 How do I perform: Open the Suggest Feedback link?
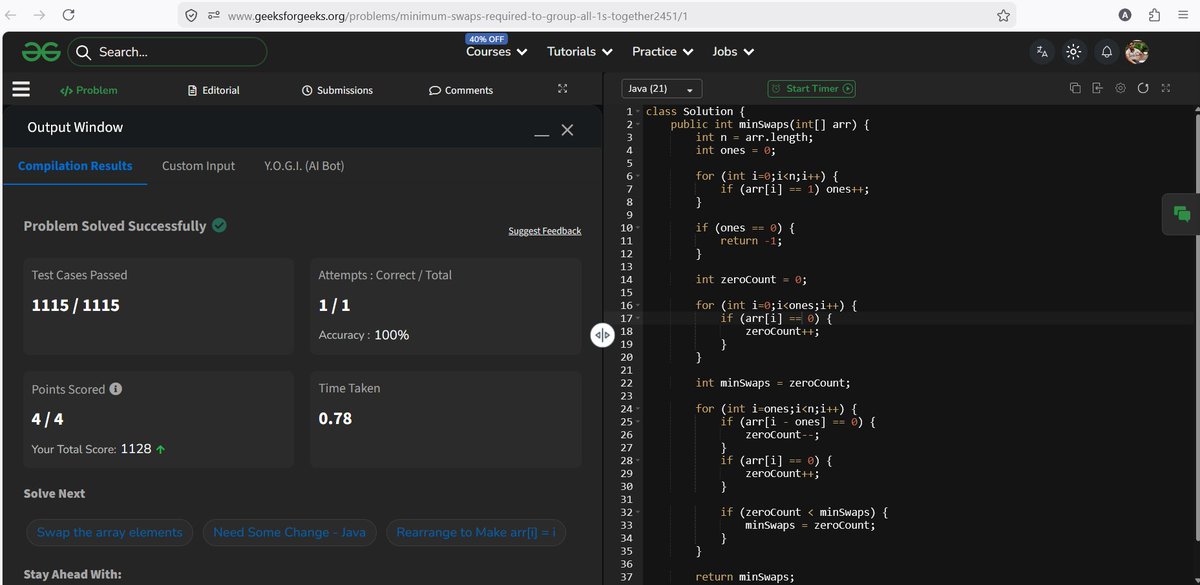pos(544,230)
